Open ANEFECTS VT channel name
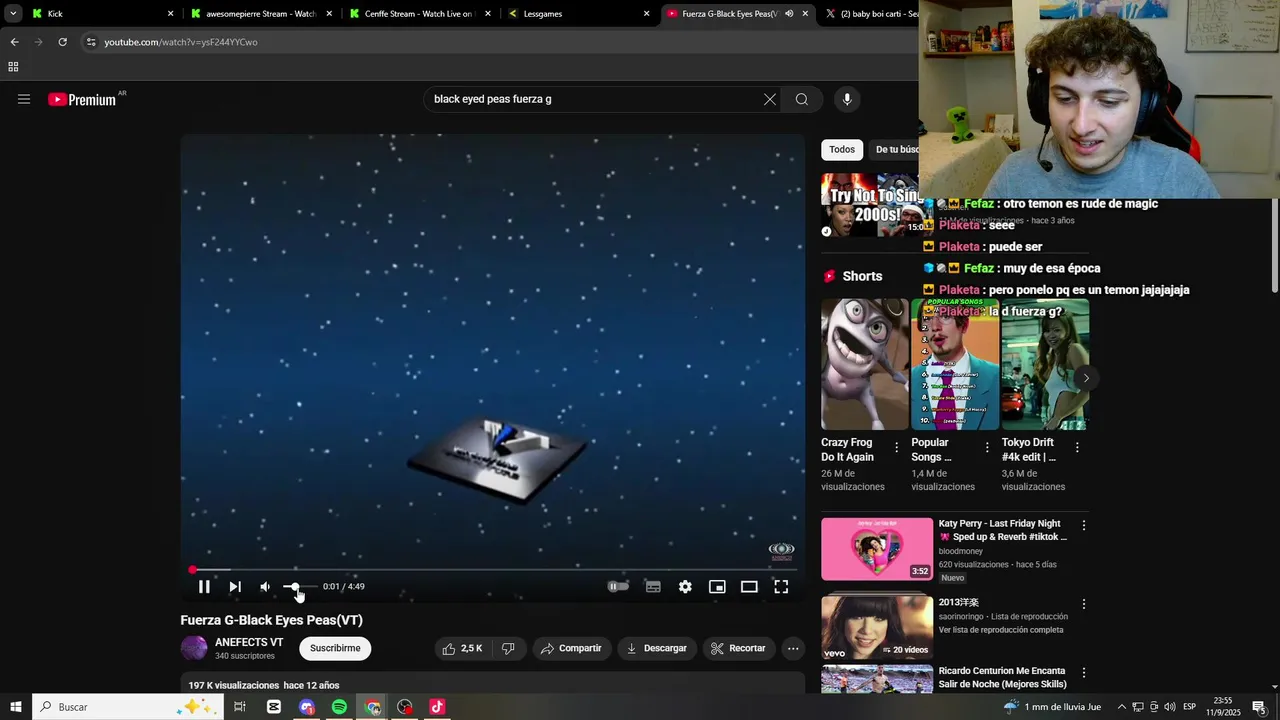Screen dimensions: 1280x720 249,642
